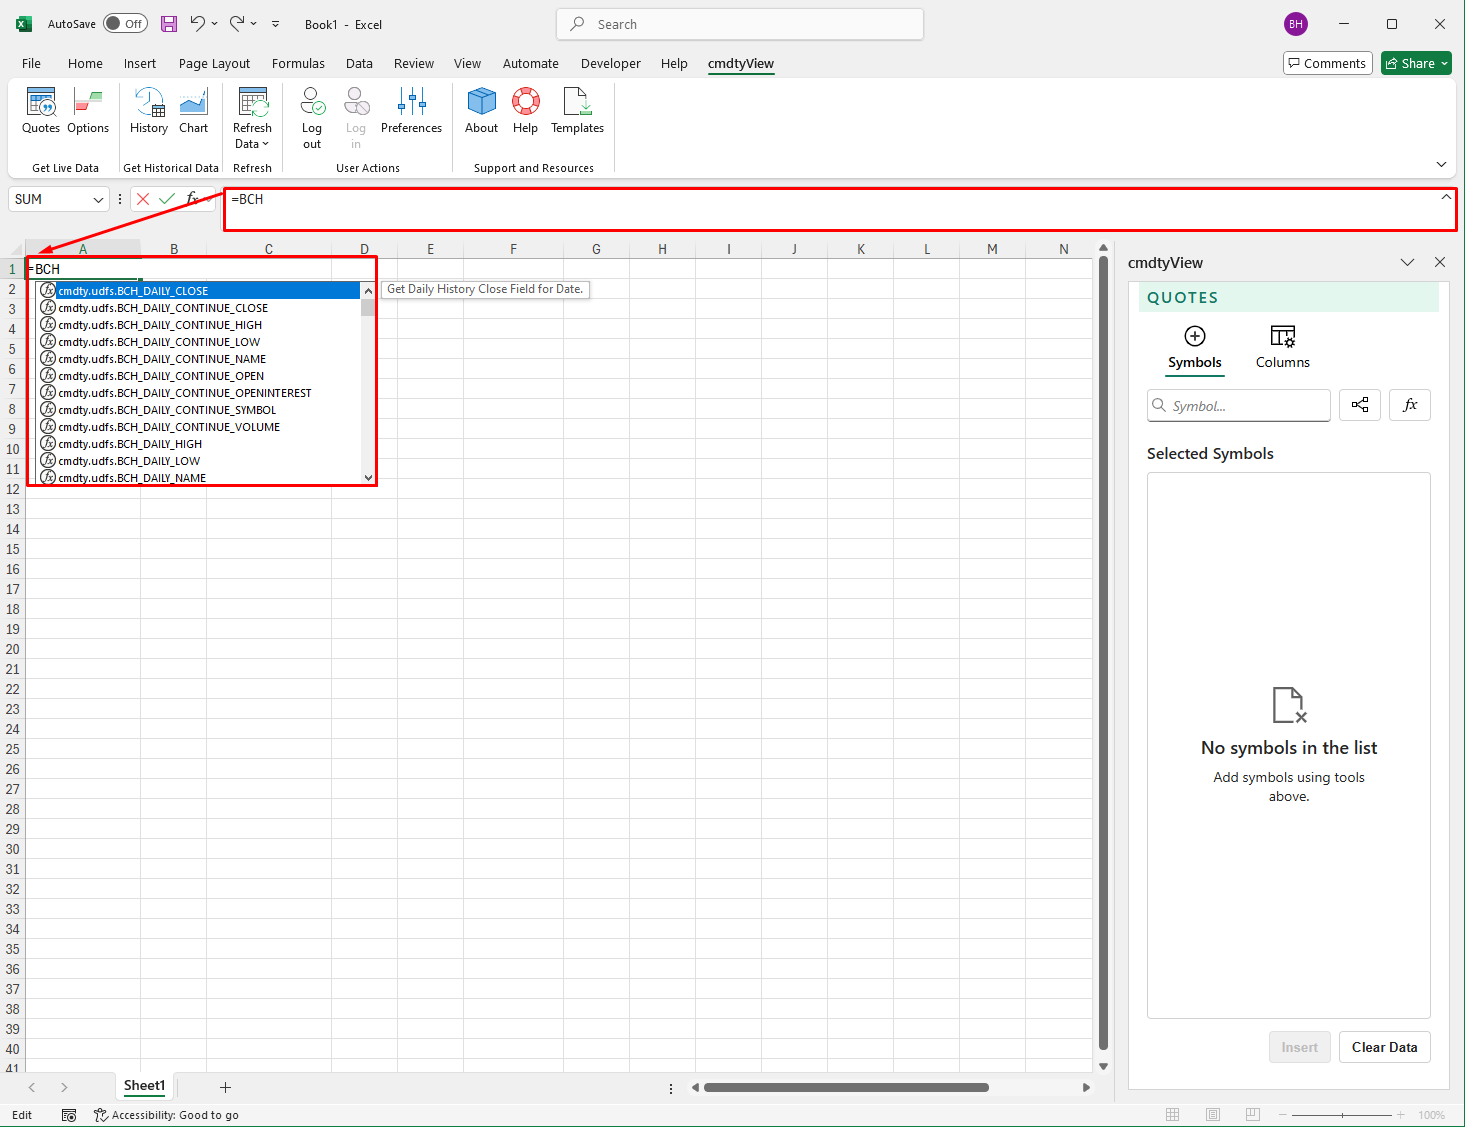Click the fx insert function icon in cmdtyView pane
The width and height of the screenshot is (1465, 1127).
pyautogui.click(x=1409, y=405)
